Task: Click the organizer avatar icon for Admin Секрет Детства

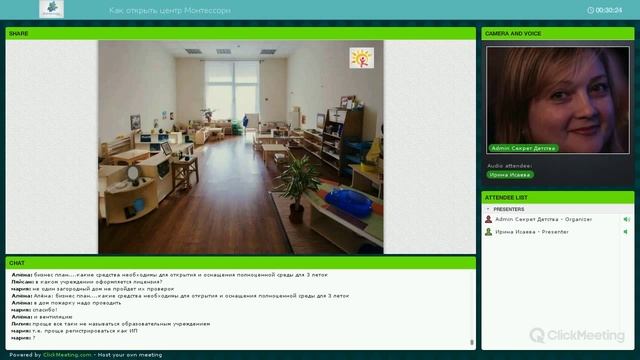Action: click(488, 220)
